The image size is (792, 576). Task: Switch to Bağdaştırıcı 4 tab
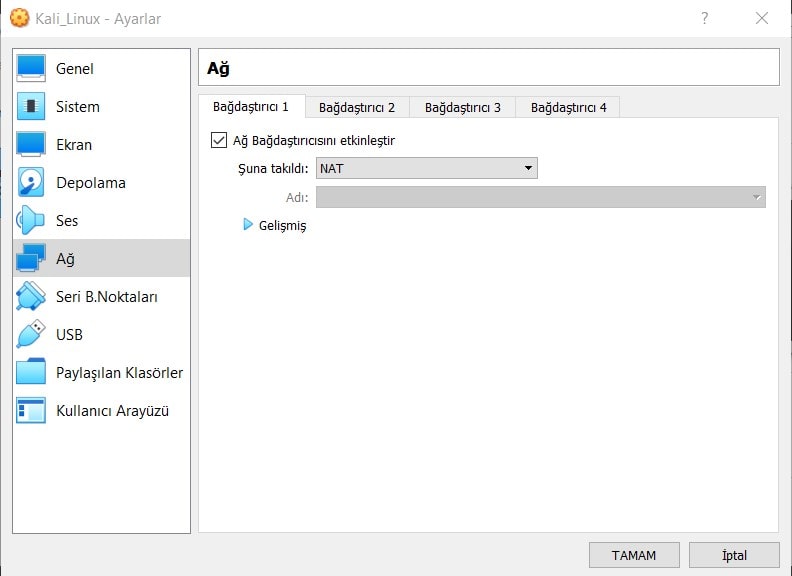[569, 108]
